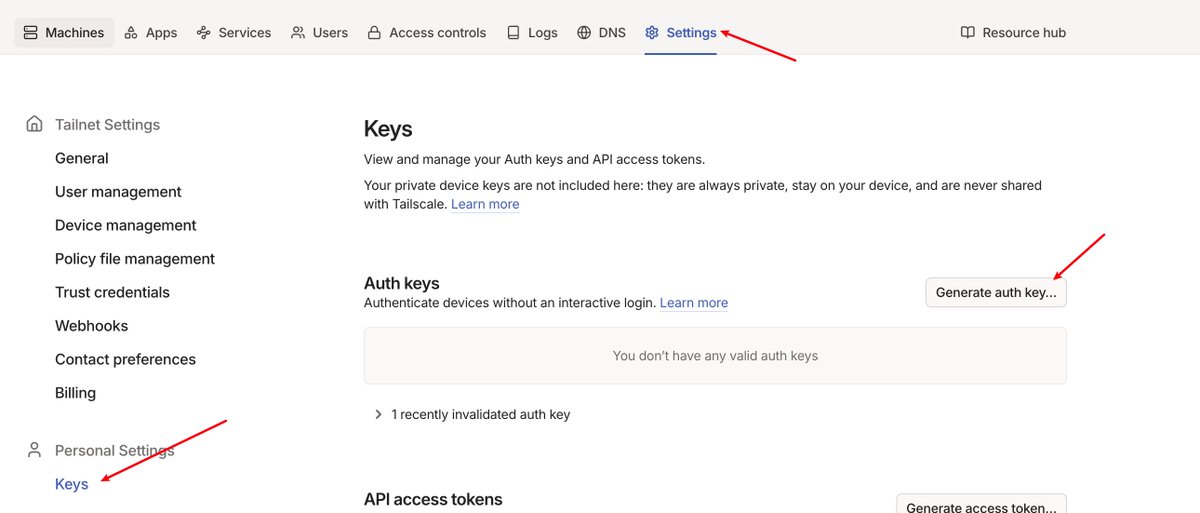1200x513 pixels.
Task: Click the Apps icon in navigation
Action: click(131, 33)
